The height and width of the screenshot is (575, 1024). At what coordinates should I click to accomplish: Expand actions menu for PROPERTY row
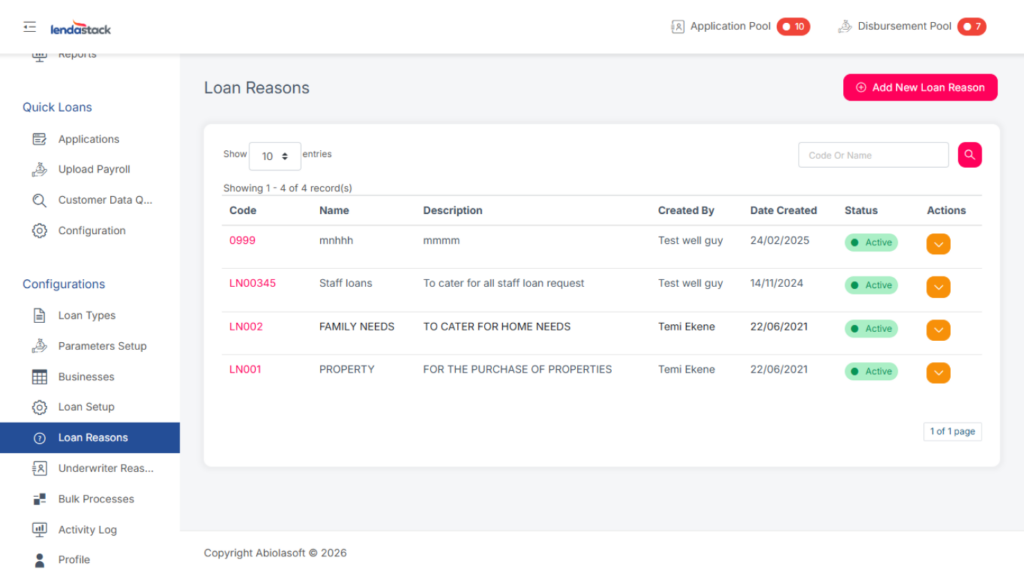937,373
